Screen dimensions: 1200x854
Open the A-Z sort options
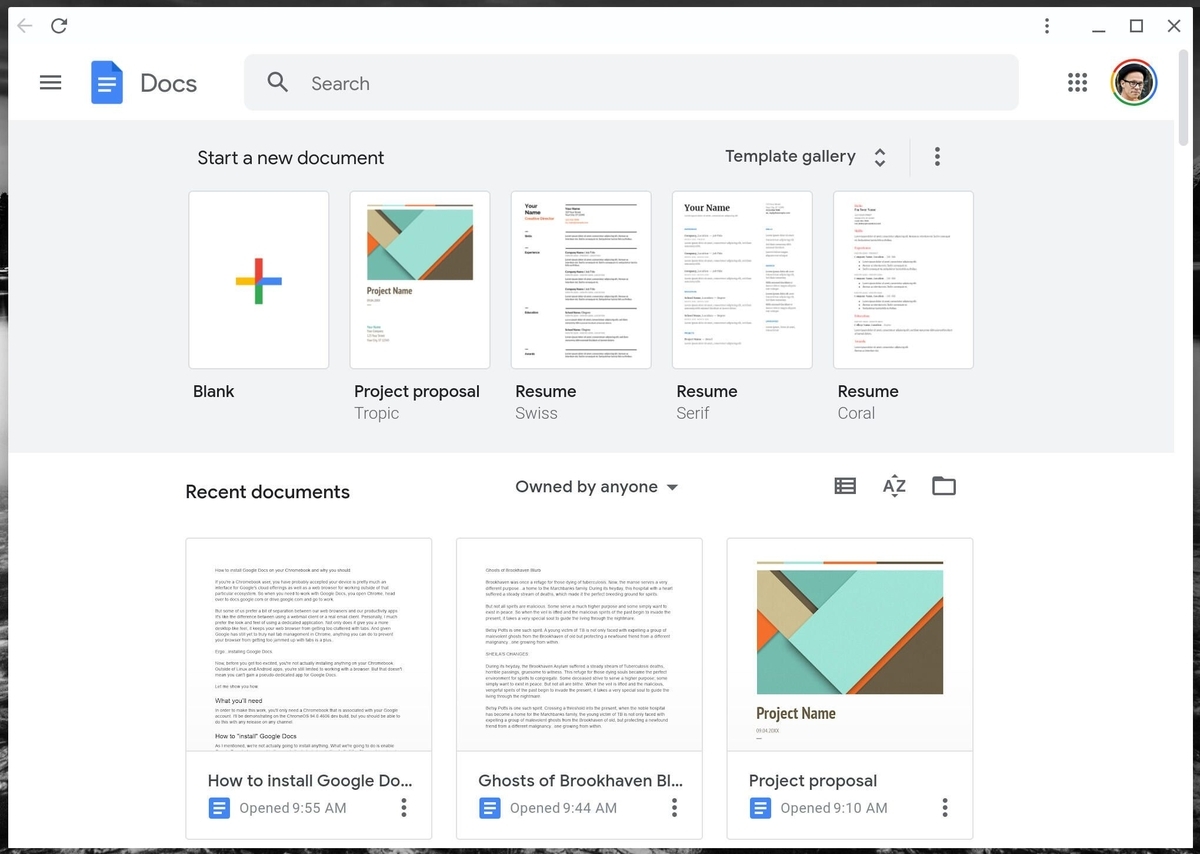pyautogui.click(x=894, y=486)
